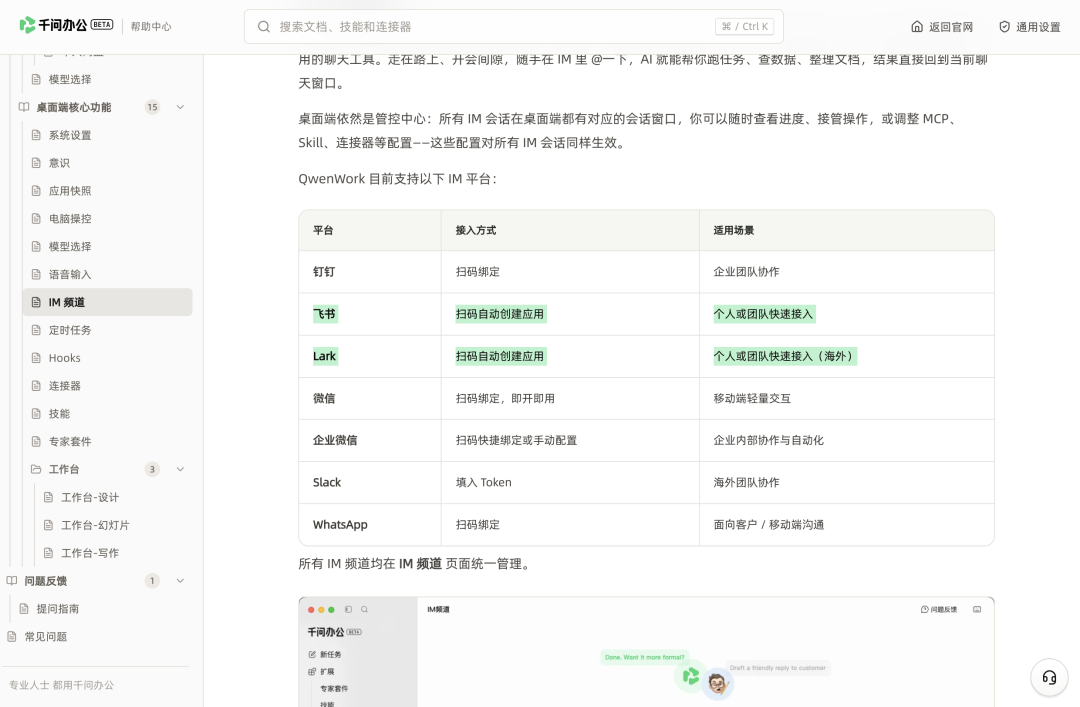Collapse the 桌面端核心功能 section chevron
This screenshot has width=1080, height=707.
click(x=180, y=107)
